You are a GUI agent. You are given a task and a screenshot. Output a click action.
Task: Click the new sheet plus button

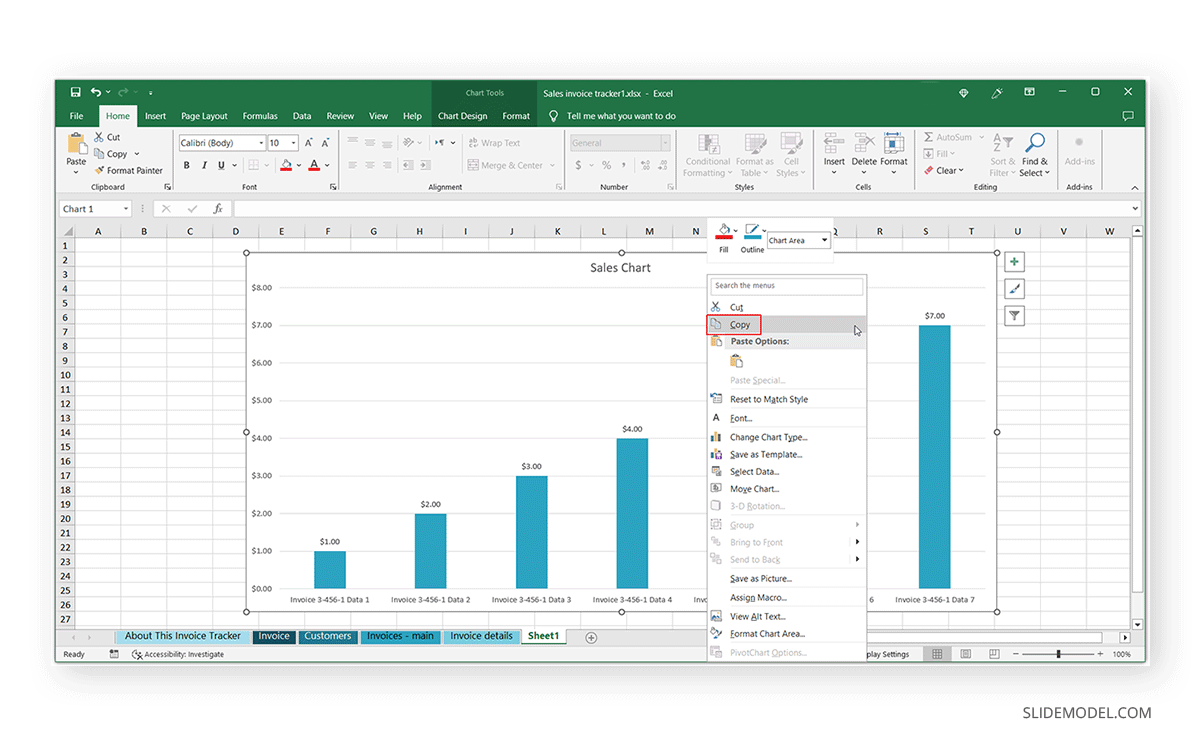pos(590,636)
